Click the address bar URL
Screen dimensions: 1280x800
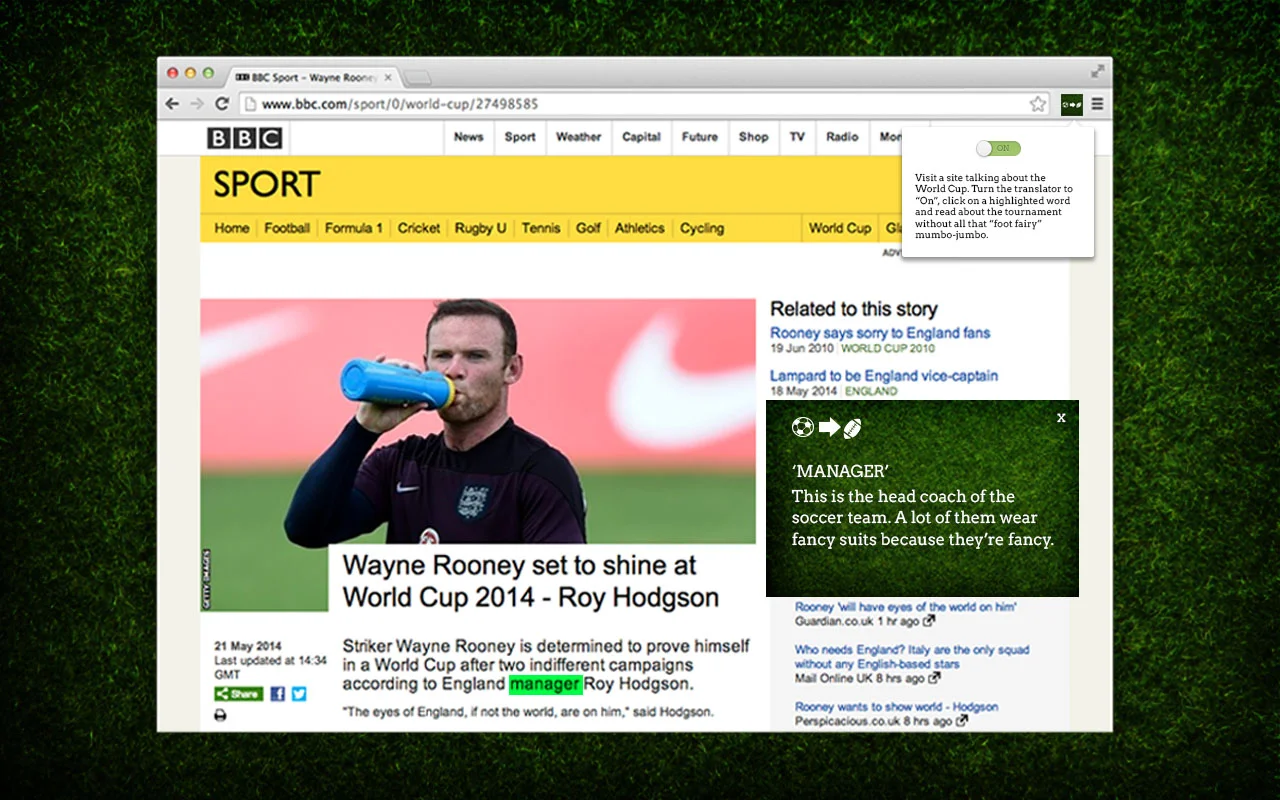tap(400, 104)
